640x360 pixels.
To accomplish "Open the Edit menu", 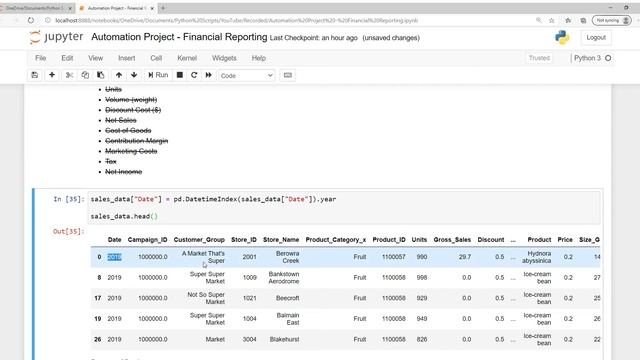I will pos(67,58).
